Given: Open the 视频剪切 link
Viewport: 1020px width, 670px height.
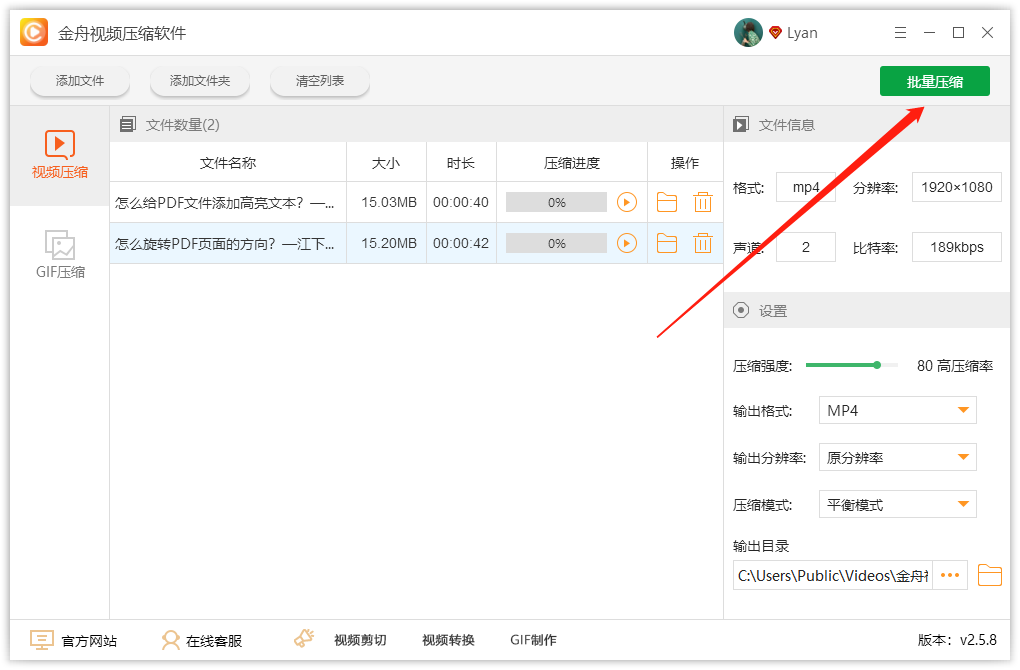Looking at the screenshot, I should click(x=360, y=640).
